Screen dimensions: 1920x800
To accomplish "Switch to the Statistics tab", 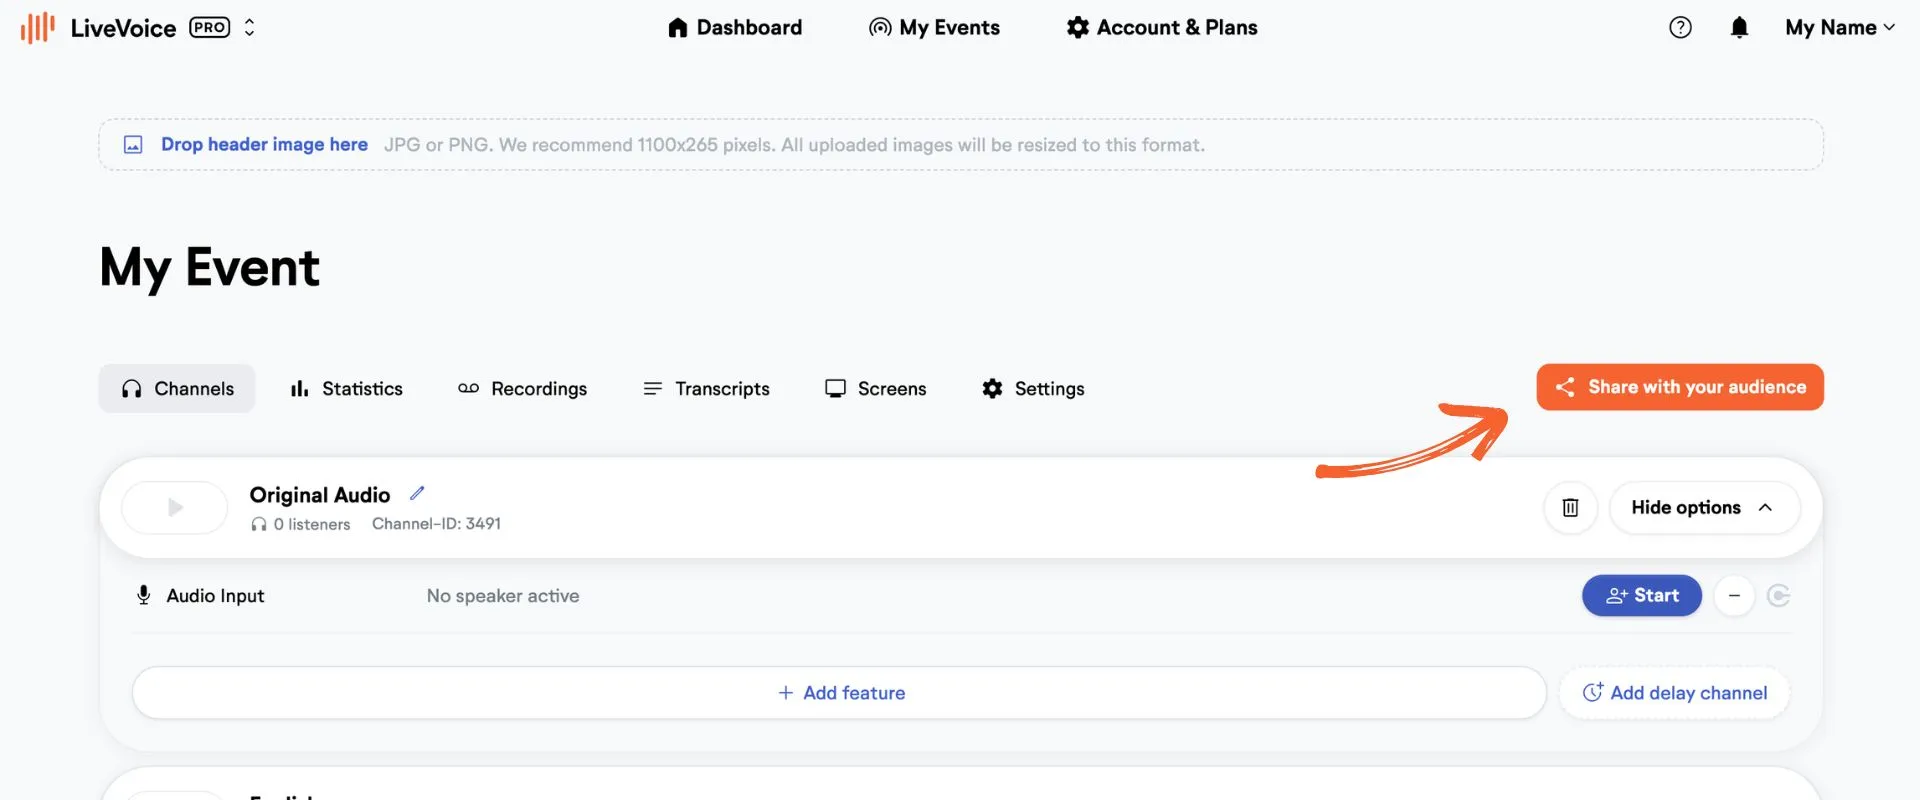I will [x=346, y=389].
